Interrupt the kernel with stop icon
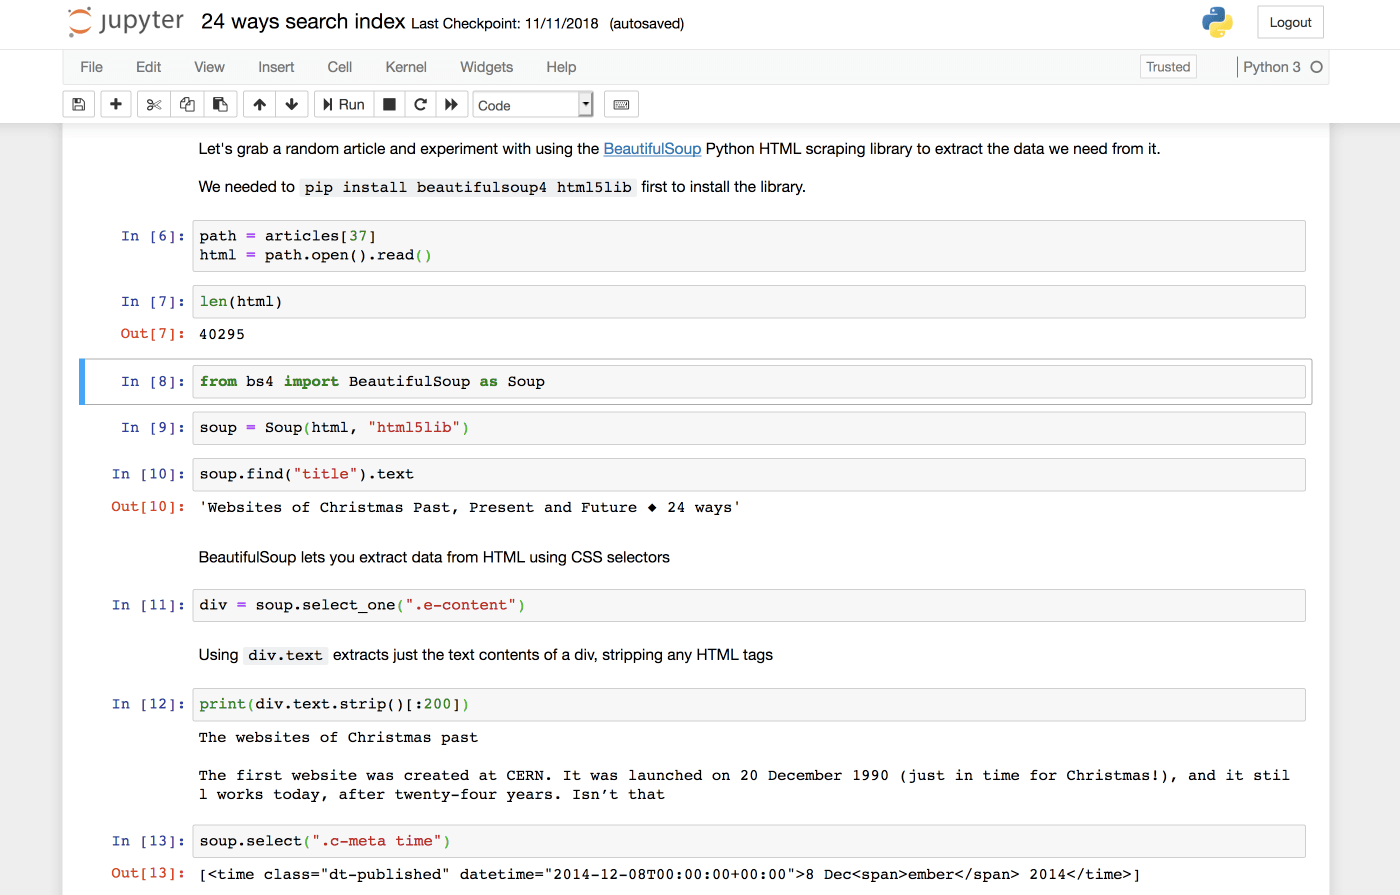The width and height of the screenshot is (1400, 895). 390,104
